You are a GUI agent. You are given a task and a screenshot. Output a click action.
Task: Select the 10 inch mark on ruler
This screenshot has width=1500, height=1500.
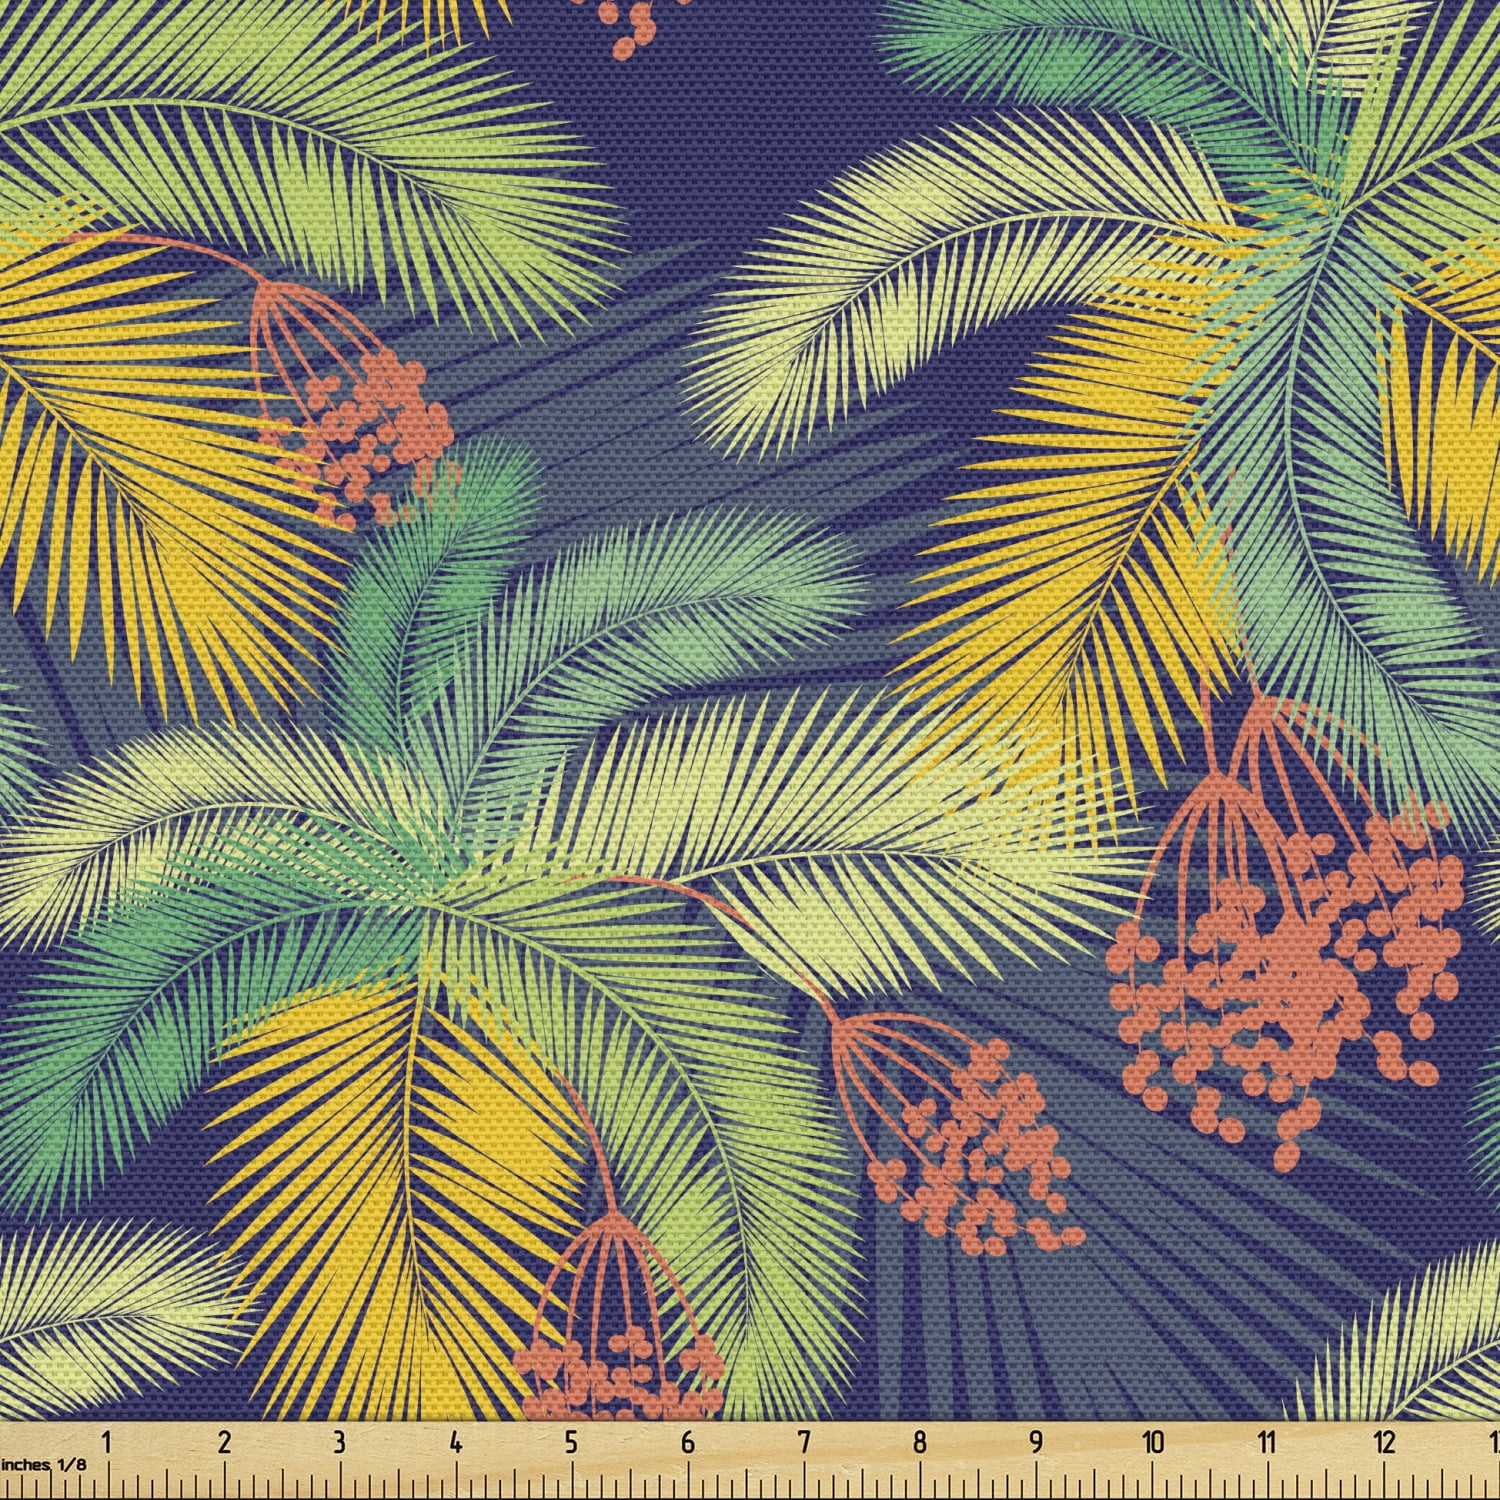(x=1152, y=1441)
